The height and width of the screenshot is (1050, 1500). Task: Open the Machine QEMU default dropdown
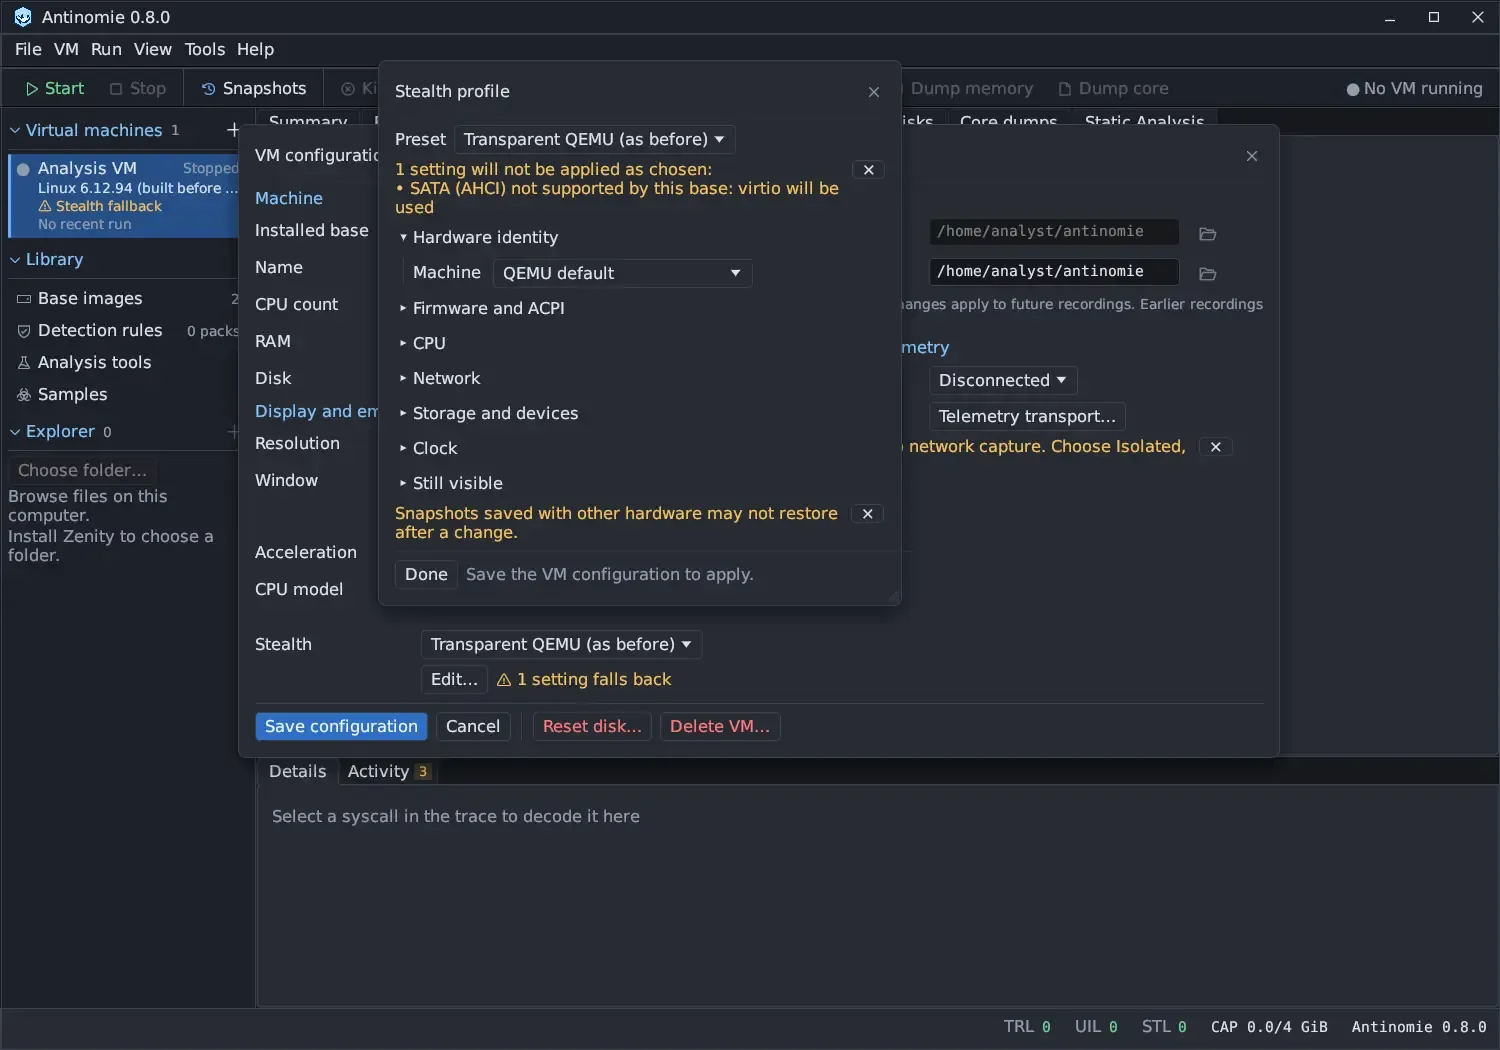(622, 274)
